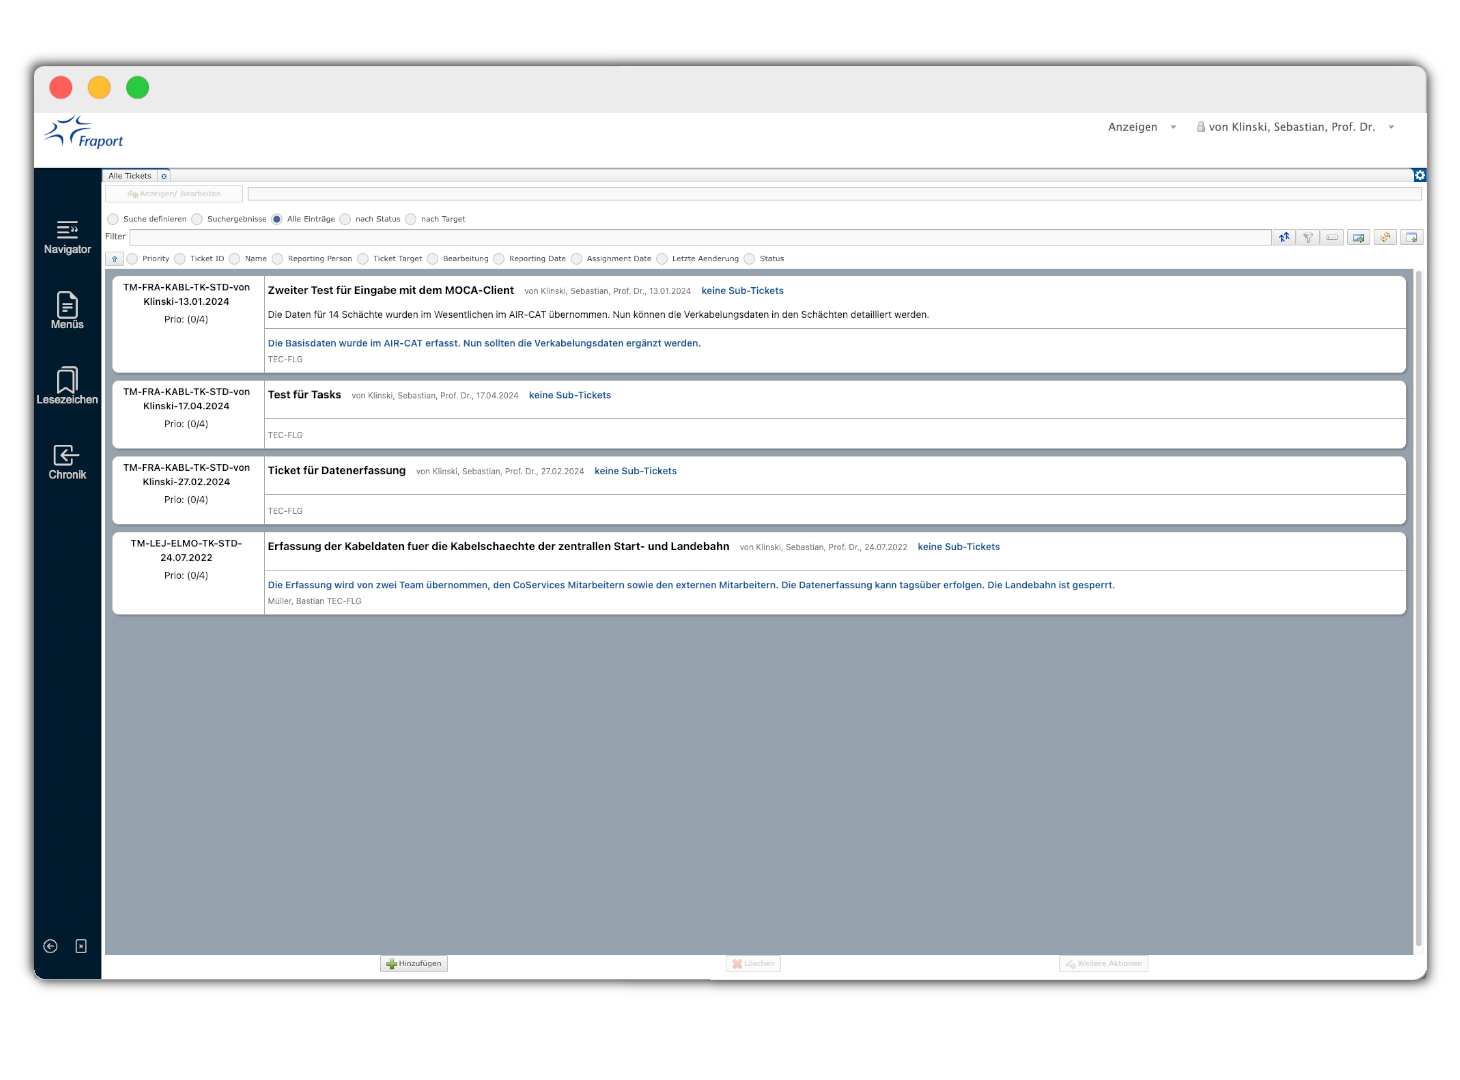The width and height of the screenshot is (1460, 1080).
Task: Select the Suche definieren radio button
Action: pyautogui.click(x=113, y=219)
